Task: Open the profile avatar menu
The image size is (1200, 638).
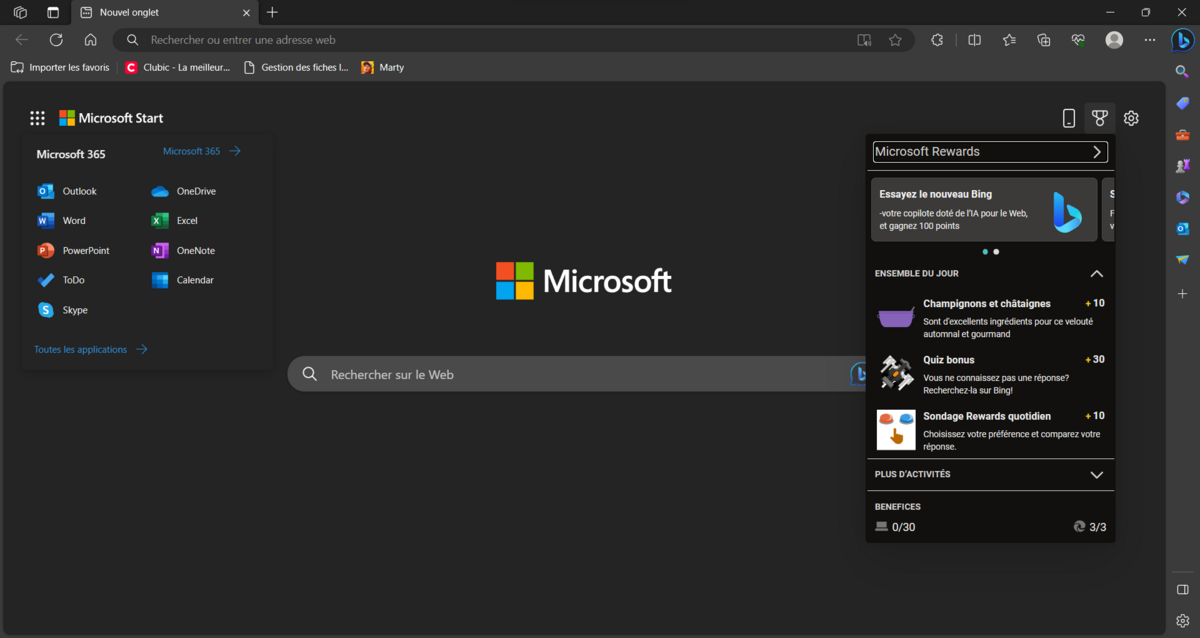Action: pos(1114,40)
